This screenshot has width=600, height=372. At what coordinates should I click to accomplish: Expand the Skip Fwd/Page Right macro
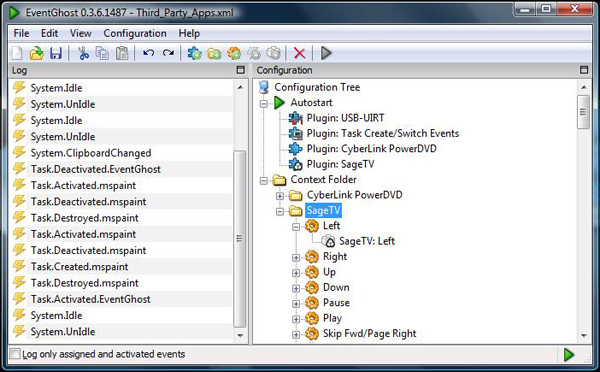(296, 334)
